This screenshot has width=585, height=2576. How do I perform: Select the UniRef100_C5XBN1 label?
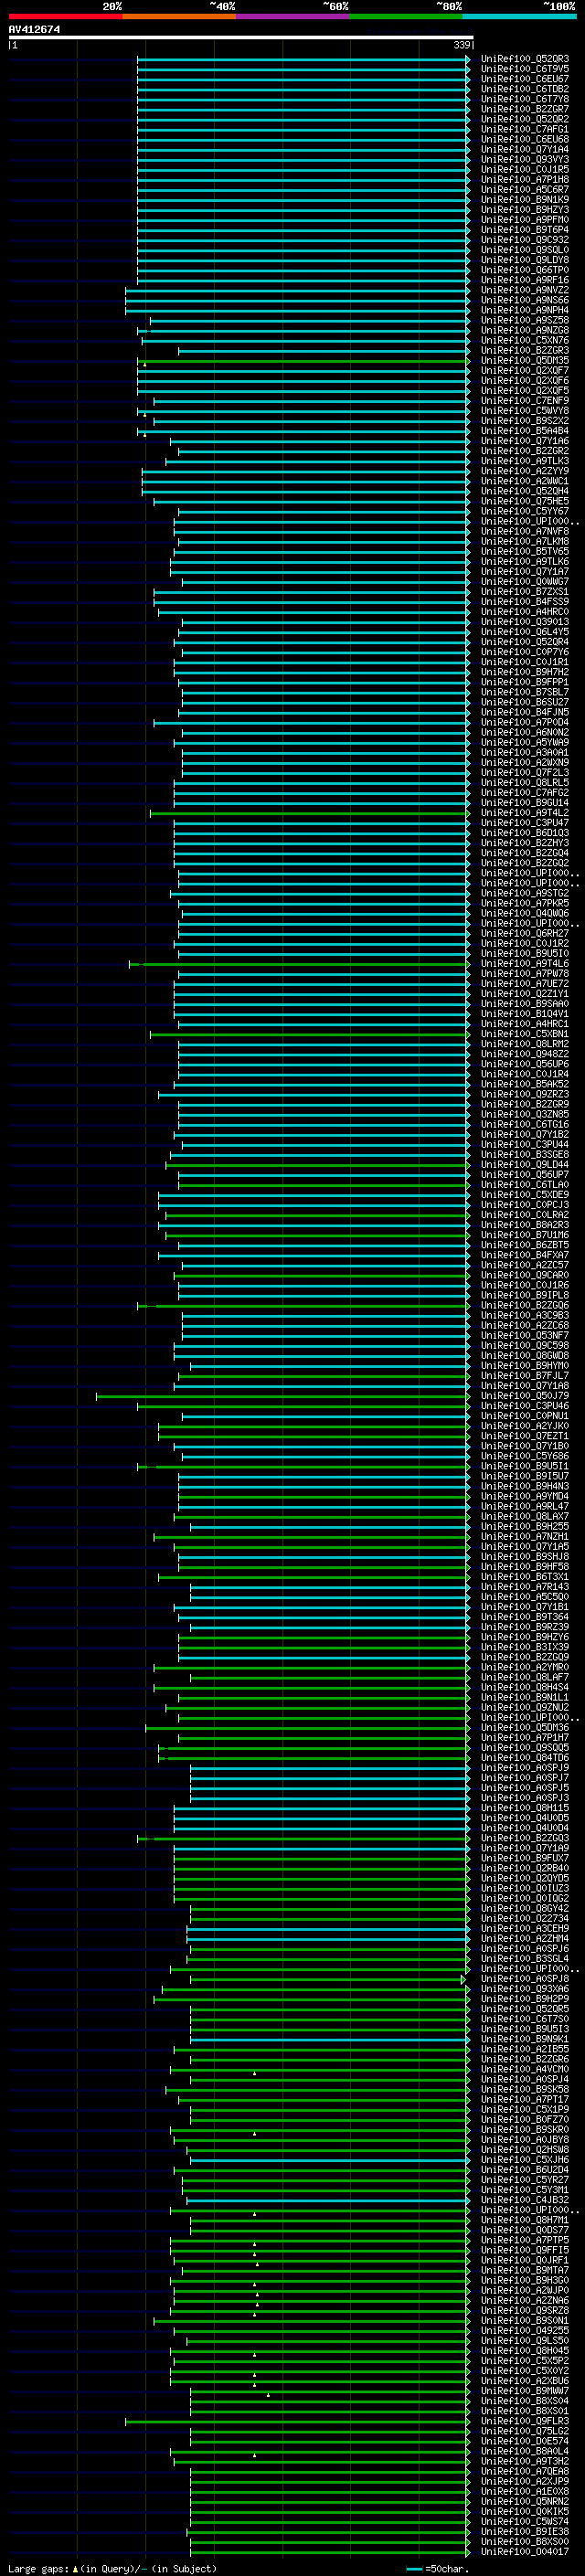[524, 1034]
